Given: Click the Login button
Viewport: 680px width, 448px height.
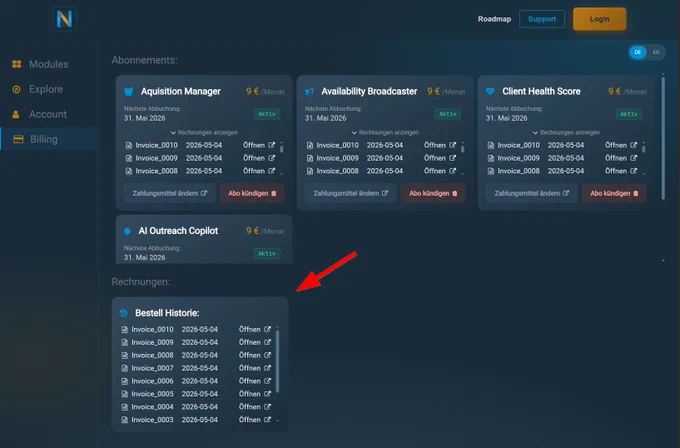Looking at the screenshot, I should pos(599,19).
